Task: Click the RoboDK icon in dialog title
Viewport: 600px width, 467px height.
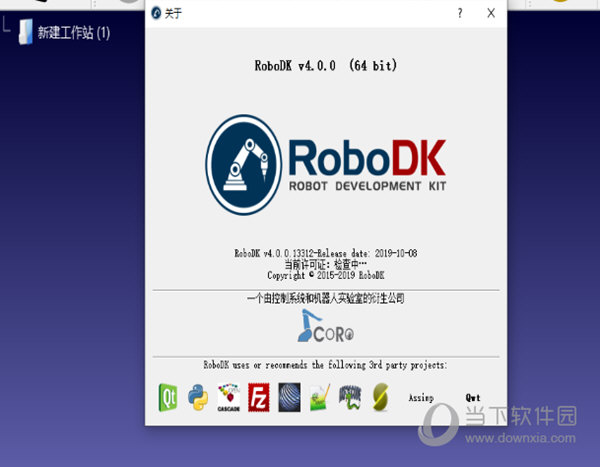Action: click(156, 13)
